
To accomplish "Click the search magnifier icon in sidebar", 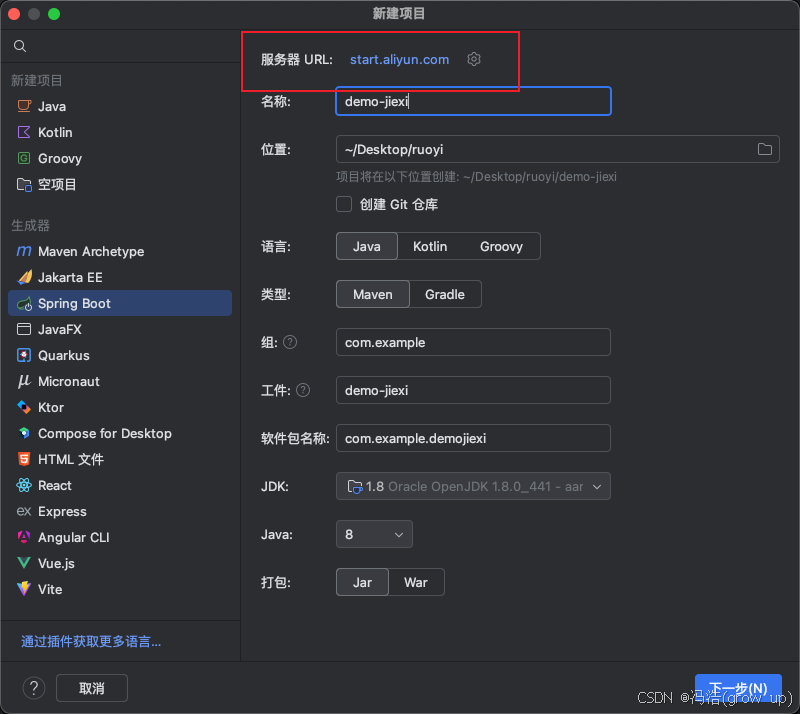I will [x=20, y=46].
